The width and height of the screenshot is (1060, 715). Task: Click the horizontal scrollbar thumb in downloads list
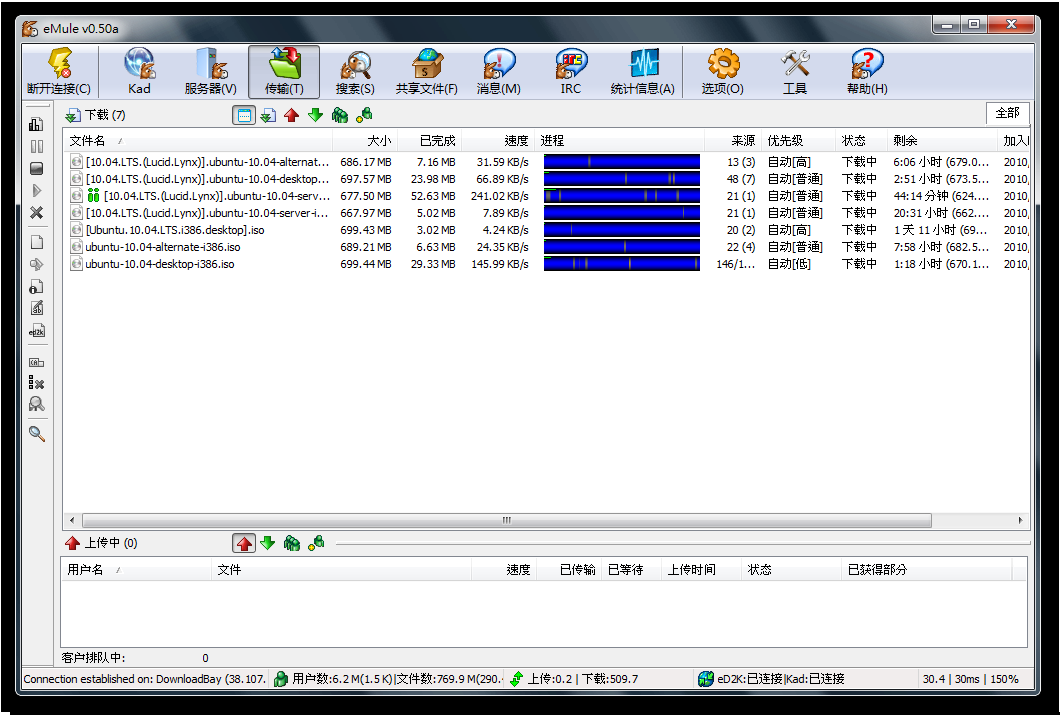tap(506, 520)
